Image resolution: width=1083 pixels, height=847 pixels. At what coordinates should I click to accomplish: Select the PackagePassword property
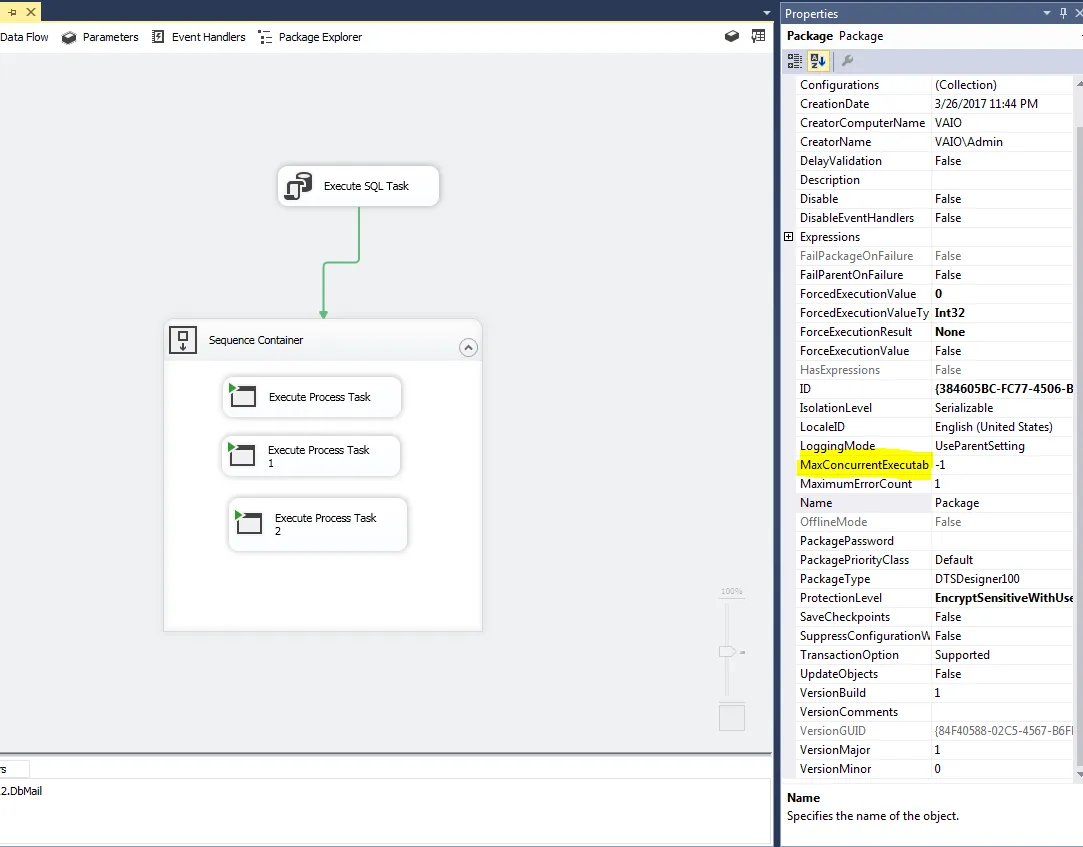tap(864, 541)
